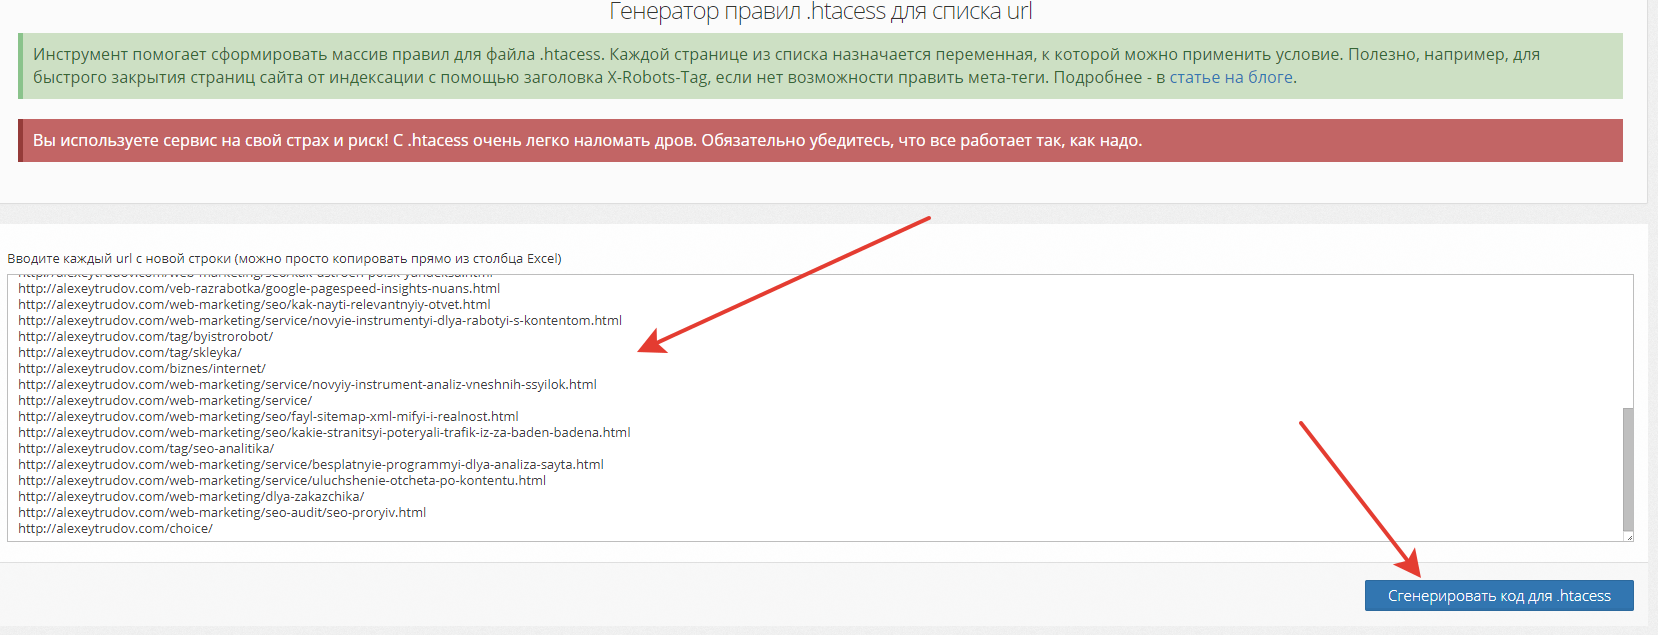
Task: Click the seo-proryiv.html URL line
Action: tap(222, 513)
